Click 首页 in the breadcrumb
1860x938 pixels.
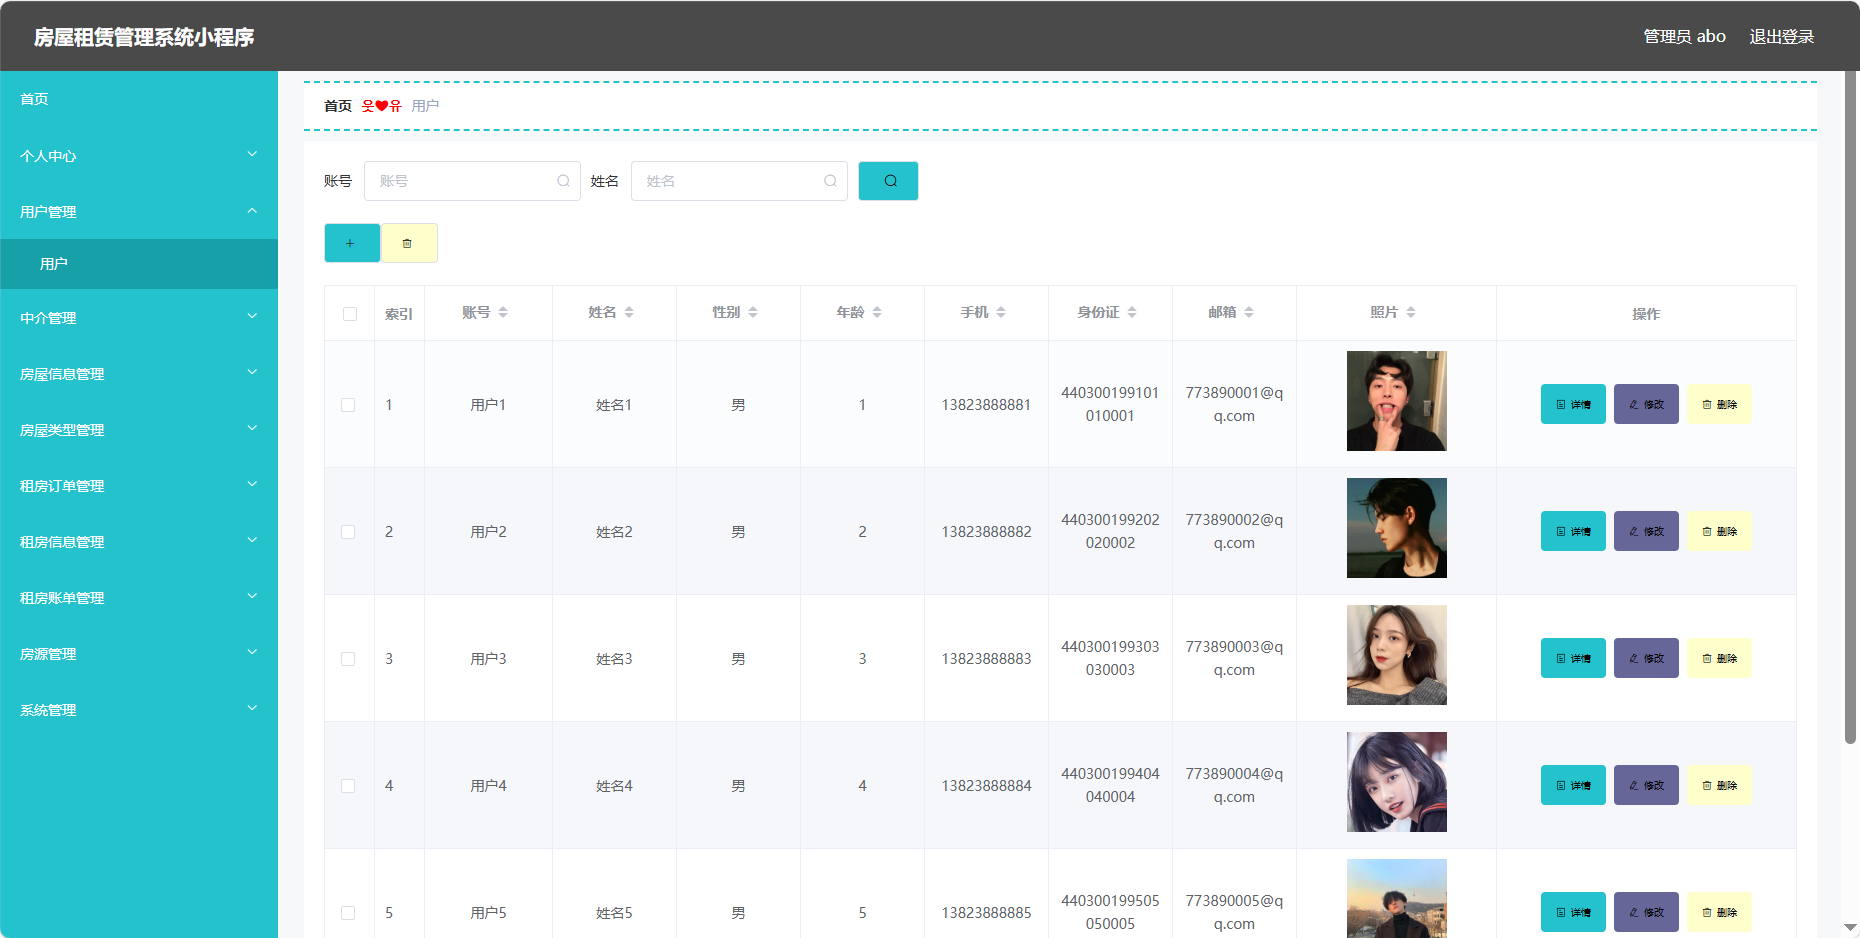pos(338,105)
